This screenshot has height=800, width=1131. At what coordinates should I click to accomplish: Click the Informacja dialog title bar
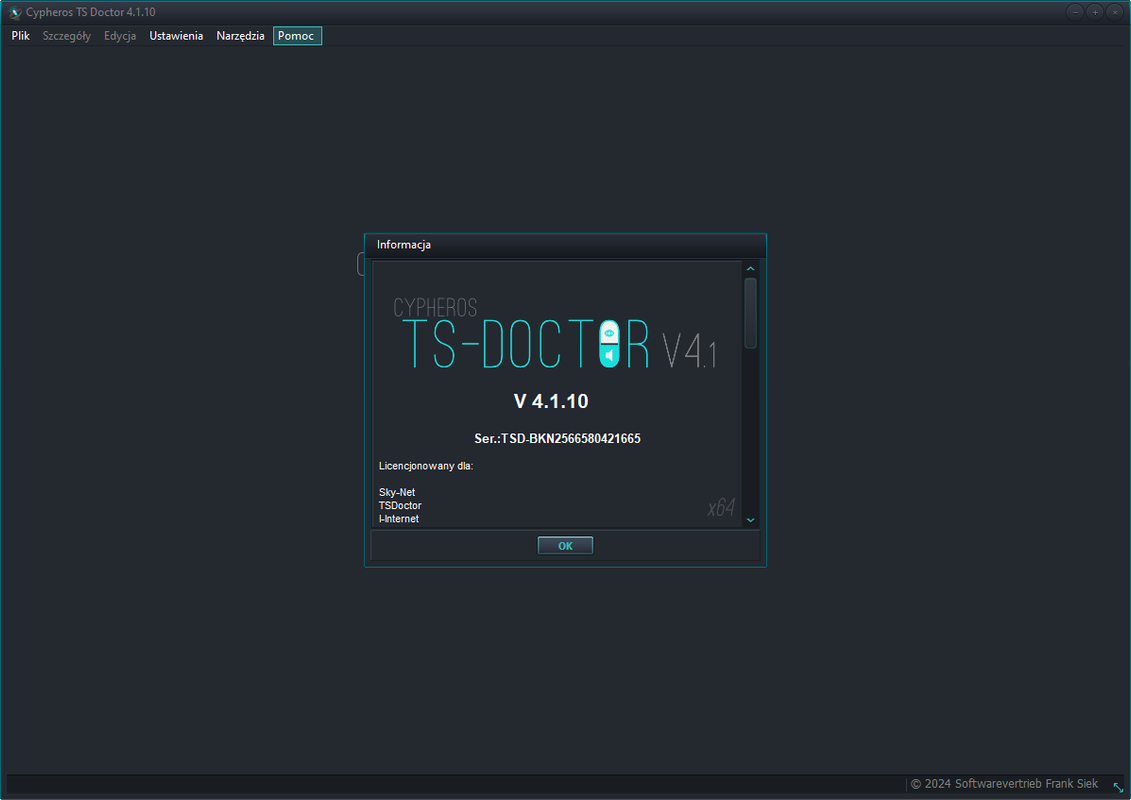[x=566, y=245]
